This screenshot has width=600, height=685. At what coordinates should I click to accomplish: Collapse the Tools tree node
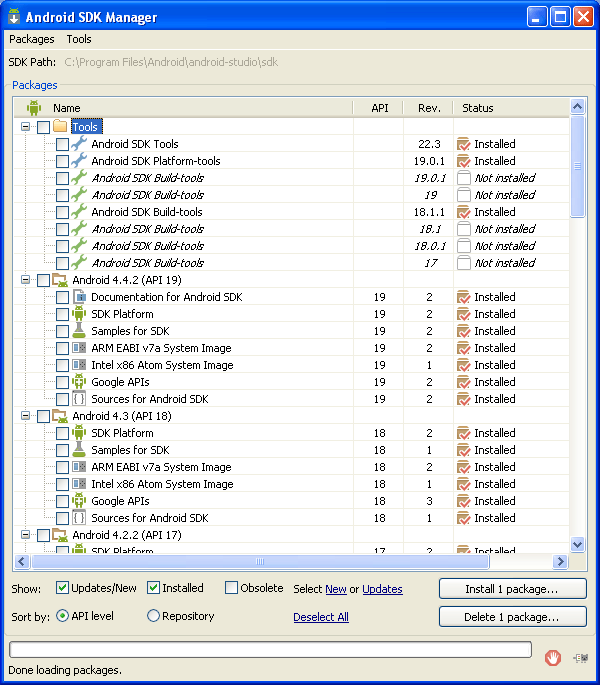point(25,127)
